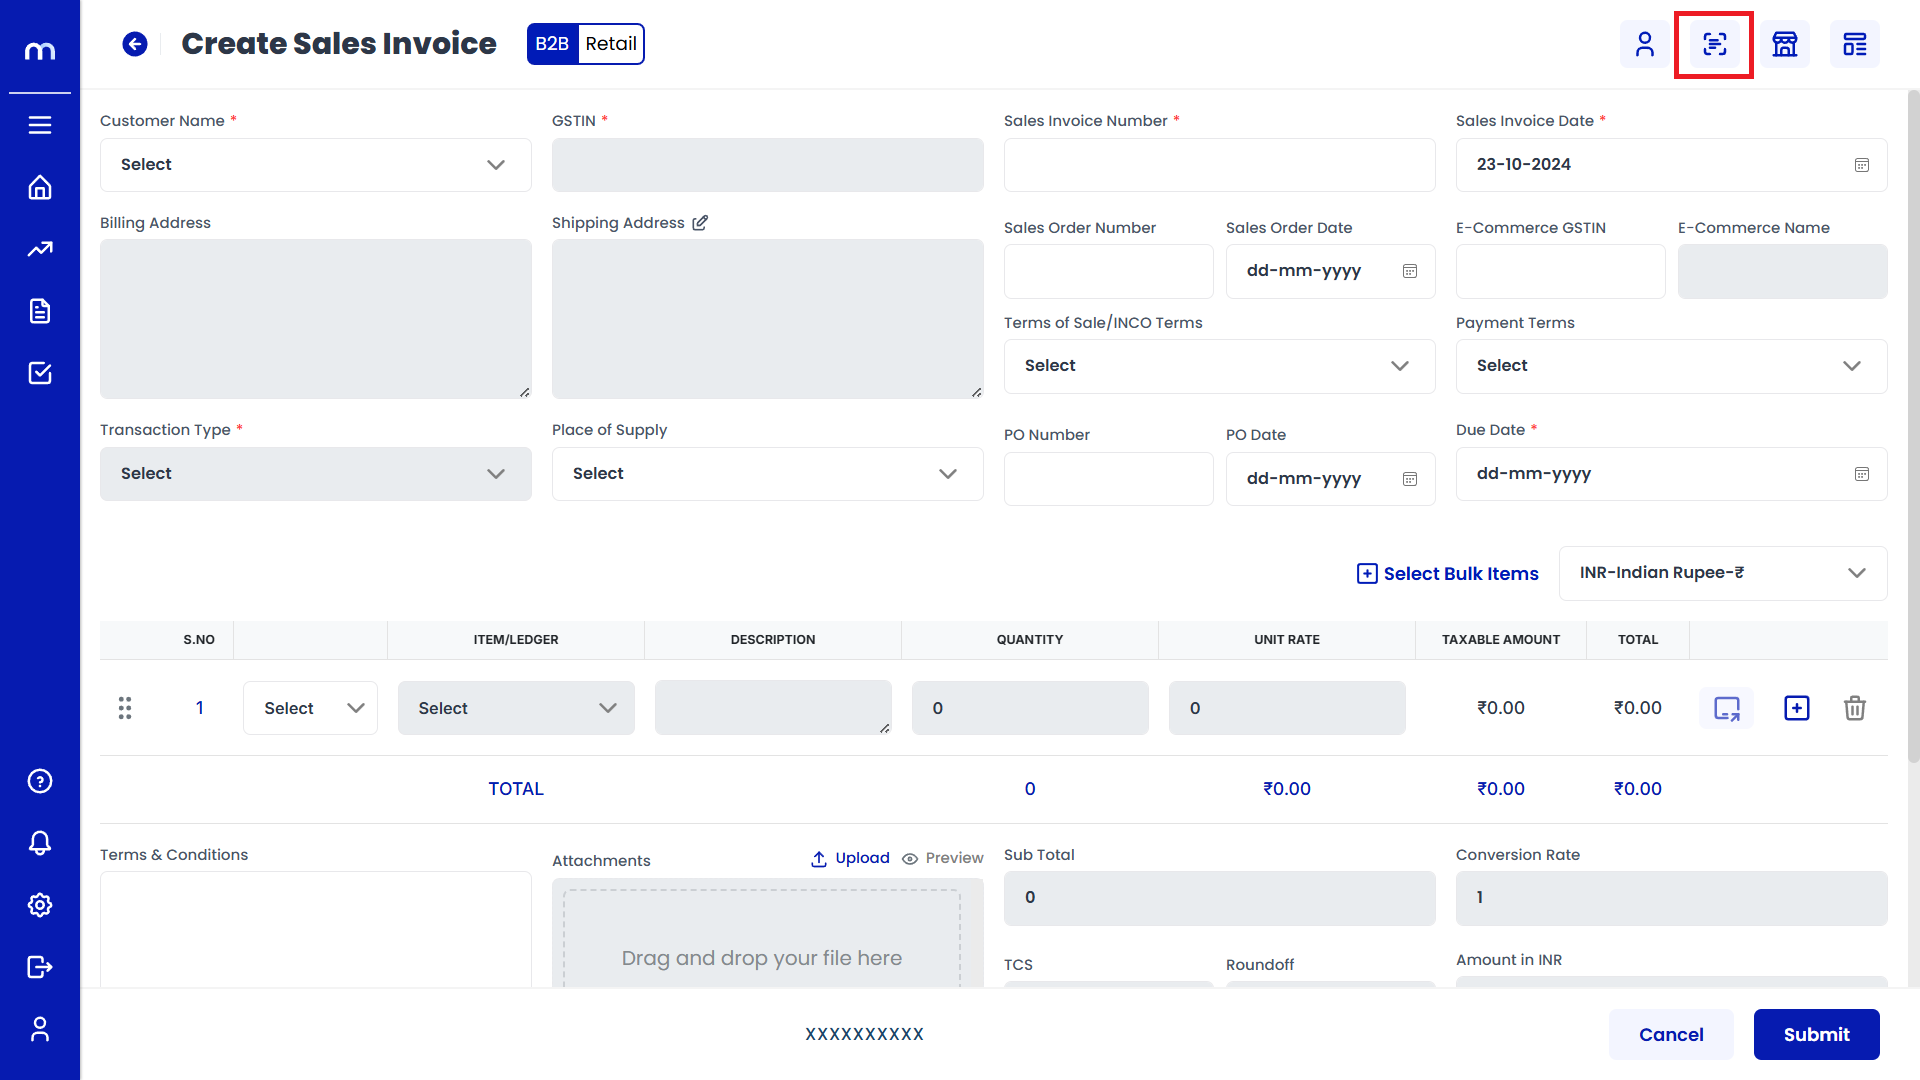Open the help question mark icon
Screen dimensions: 1920x1080
(40, 781)
